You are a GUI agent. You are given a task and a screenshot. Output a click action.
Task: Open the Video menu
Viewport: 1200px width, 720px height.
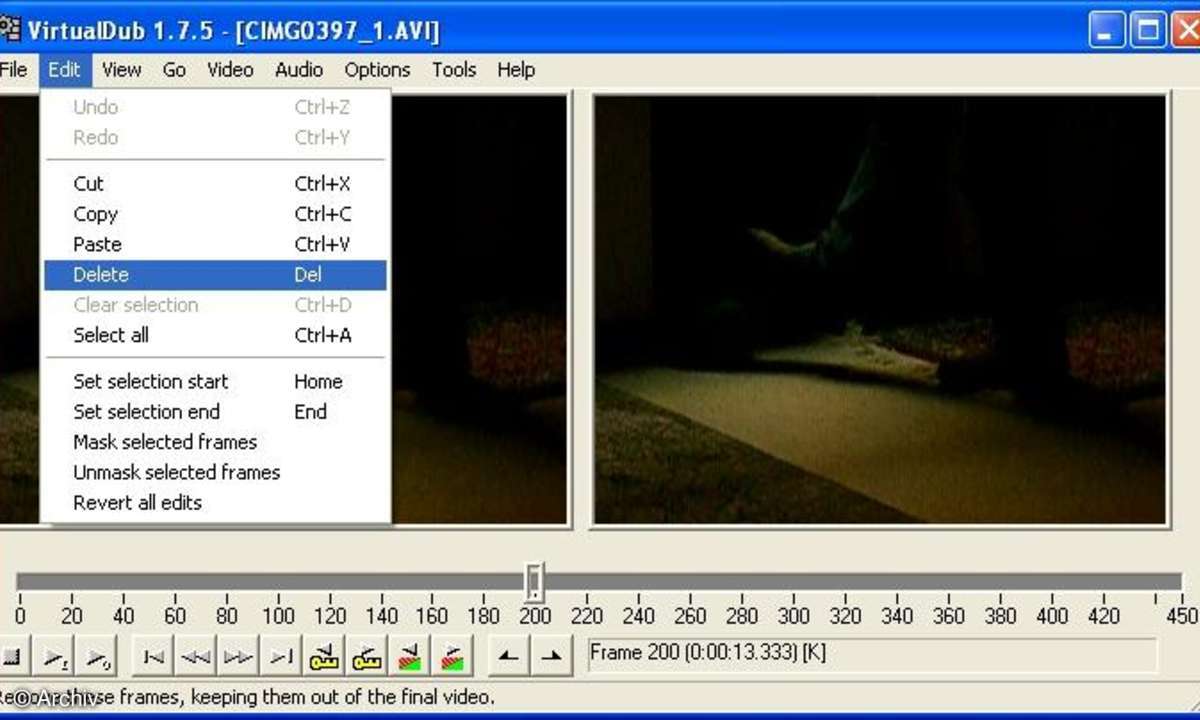pyautogui.click(x=230, y=70)
